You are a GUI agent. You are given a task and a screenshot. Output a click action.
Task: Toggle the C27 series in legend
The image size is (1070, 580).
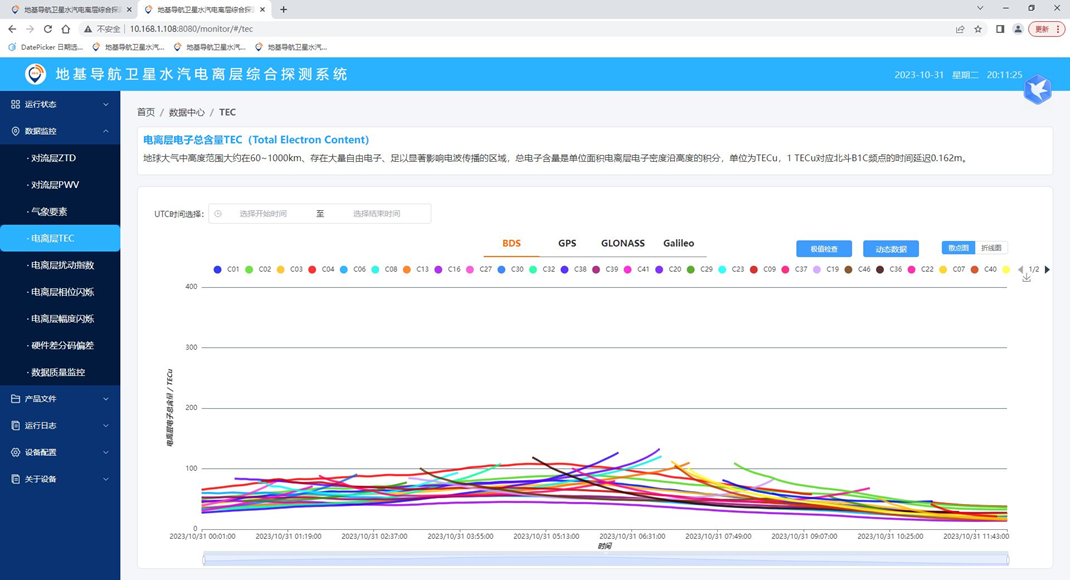478,270
